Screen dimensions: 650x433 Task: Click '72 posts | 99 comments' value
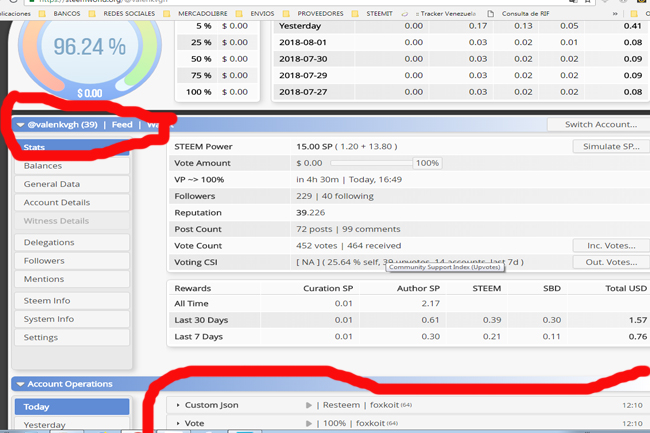(x=348, y=230)
